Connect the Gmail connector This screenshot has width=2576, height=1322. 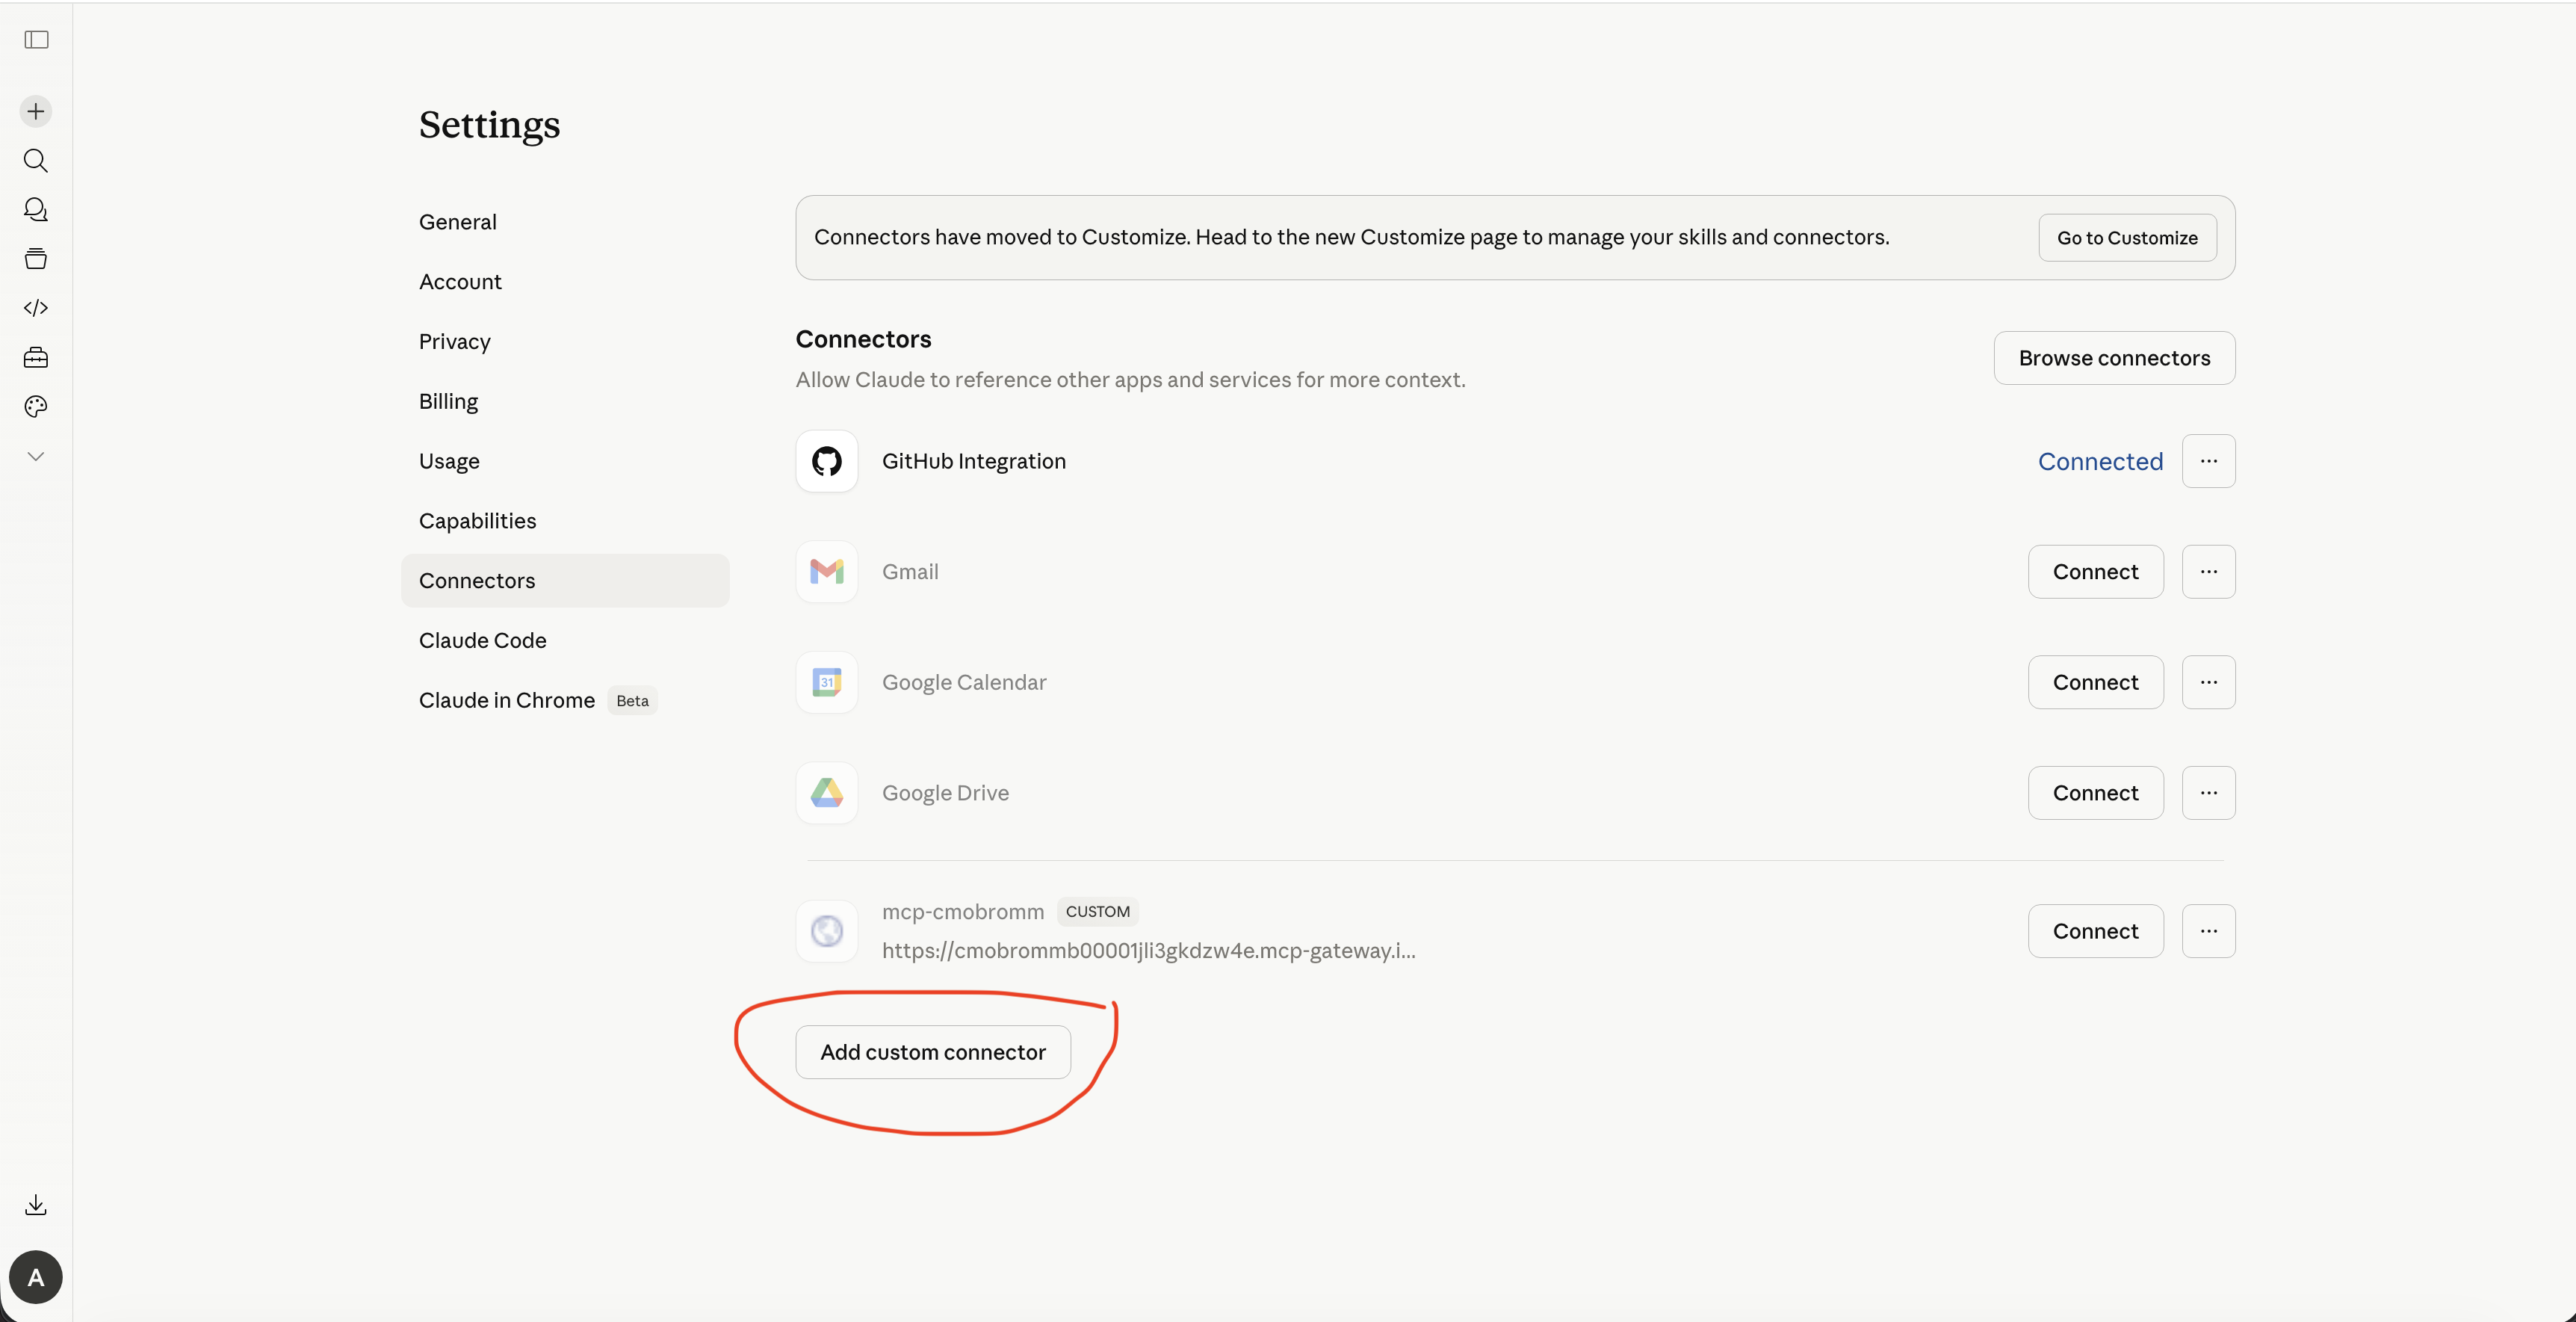pyautogui.click(x=2095, y=572)
